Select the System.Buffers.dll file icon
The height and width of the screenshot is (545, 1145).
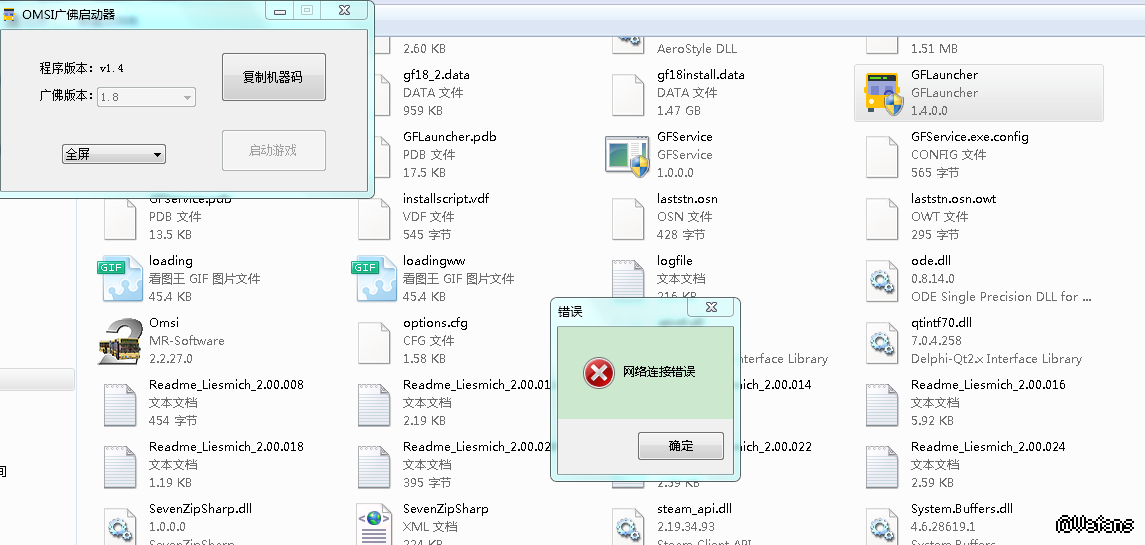pyautogui.click(x=883, y=526)
